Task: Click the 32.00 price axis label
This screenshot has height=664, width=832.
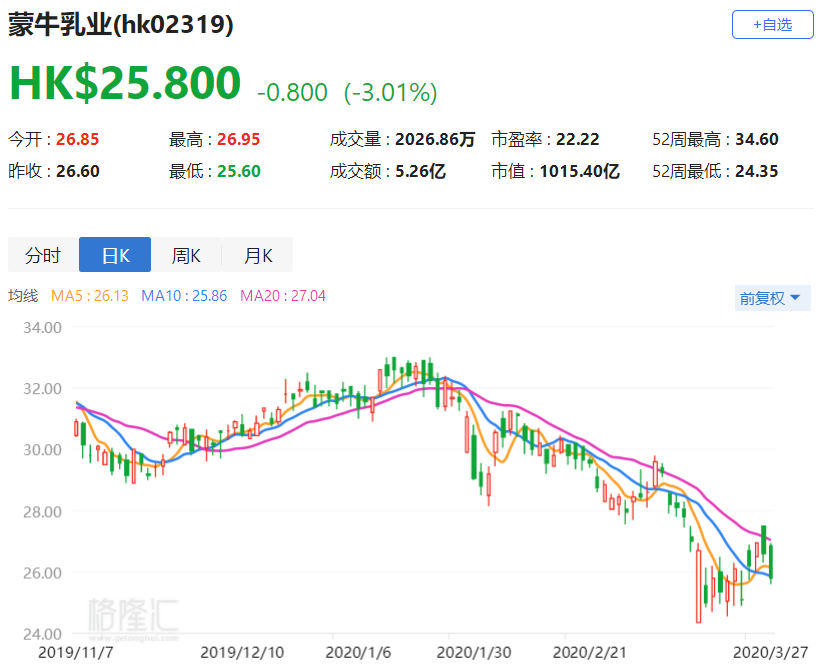Action: [x=42, y=389]
